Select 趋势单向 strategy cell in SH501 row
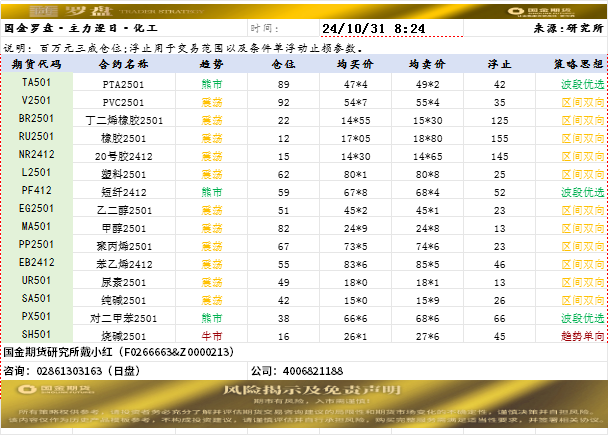Image resolution: width=608 pixels, height=435 pixels. [572, 336]
